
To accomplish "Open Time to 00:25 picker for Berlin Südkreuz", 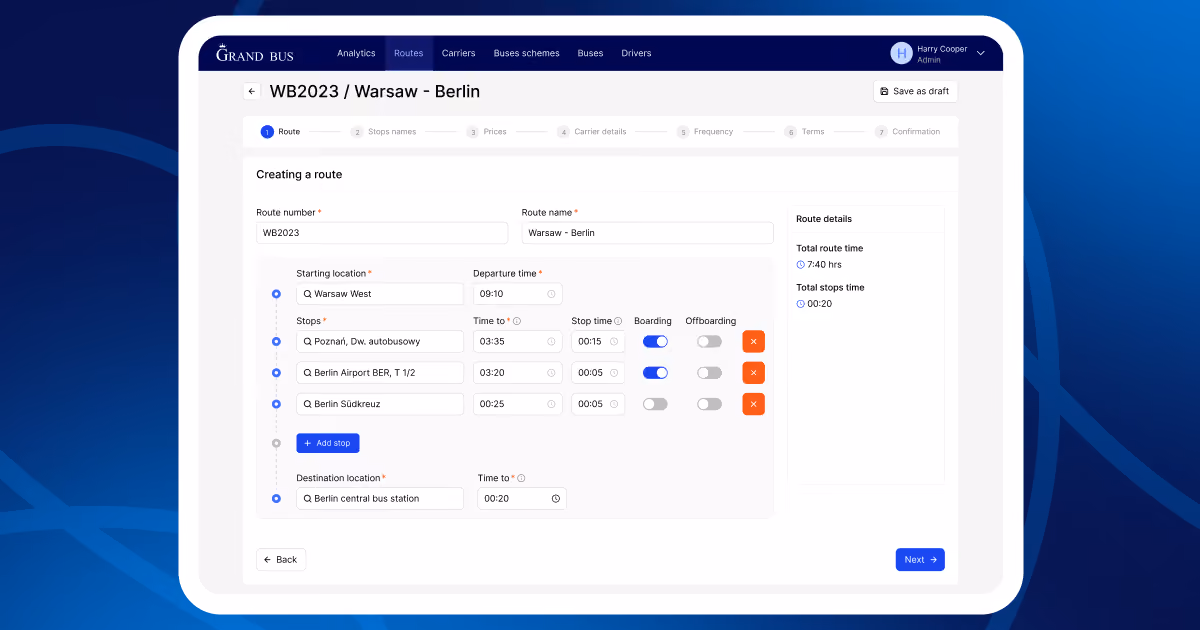I will [x=518, y=404].
